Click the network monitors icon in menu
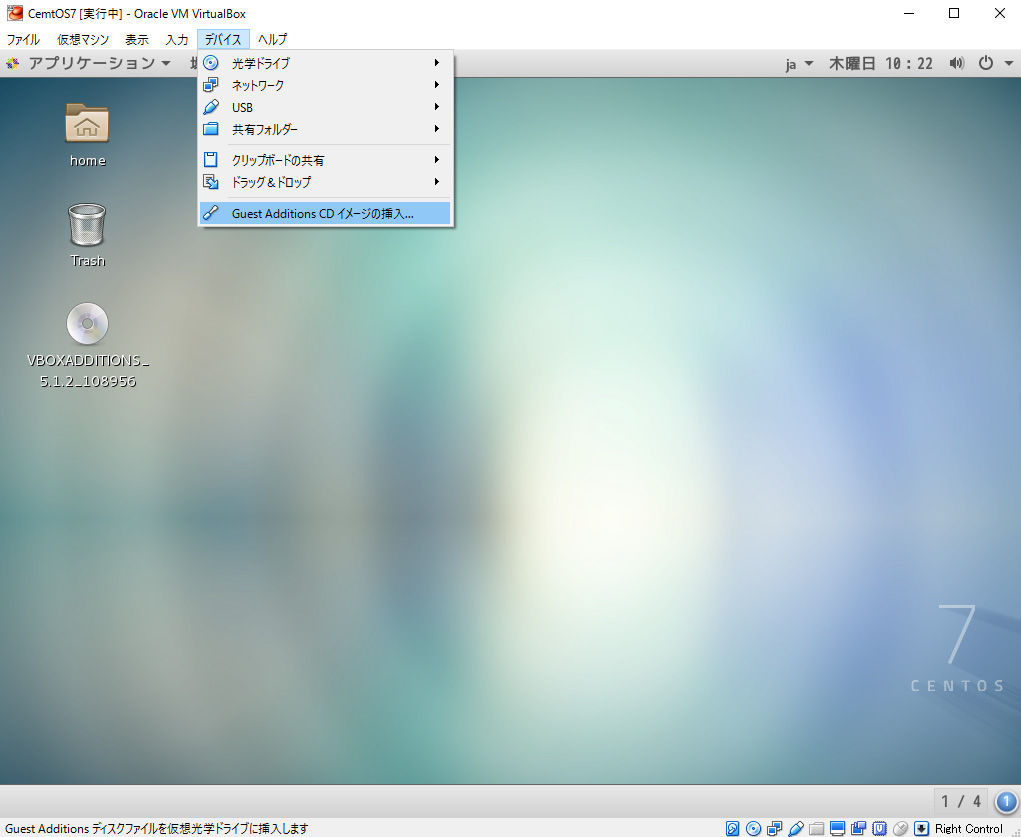The width and height of the screenshot is (1021, 837). tap(210, 85)
